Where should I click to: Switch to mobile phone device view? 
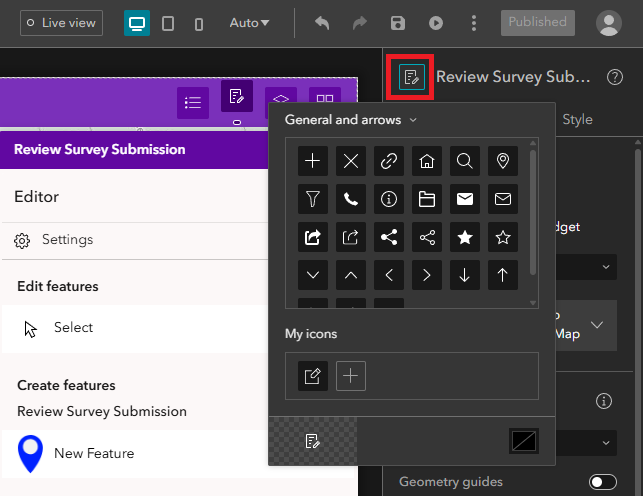click(x=199, y=24)
